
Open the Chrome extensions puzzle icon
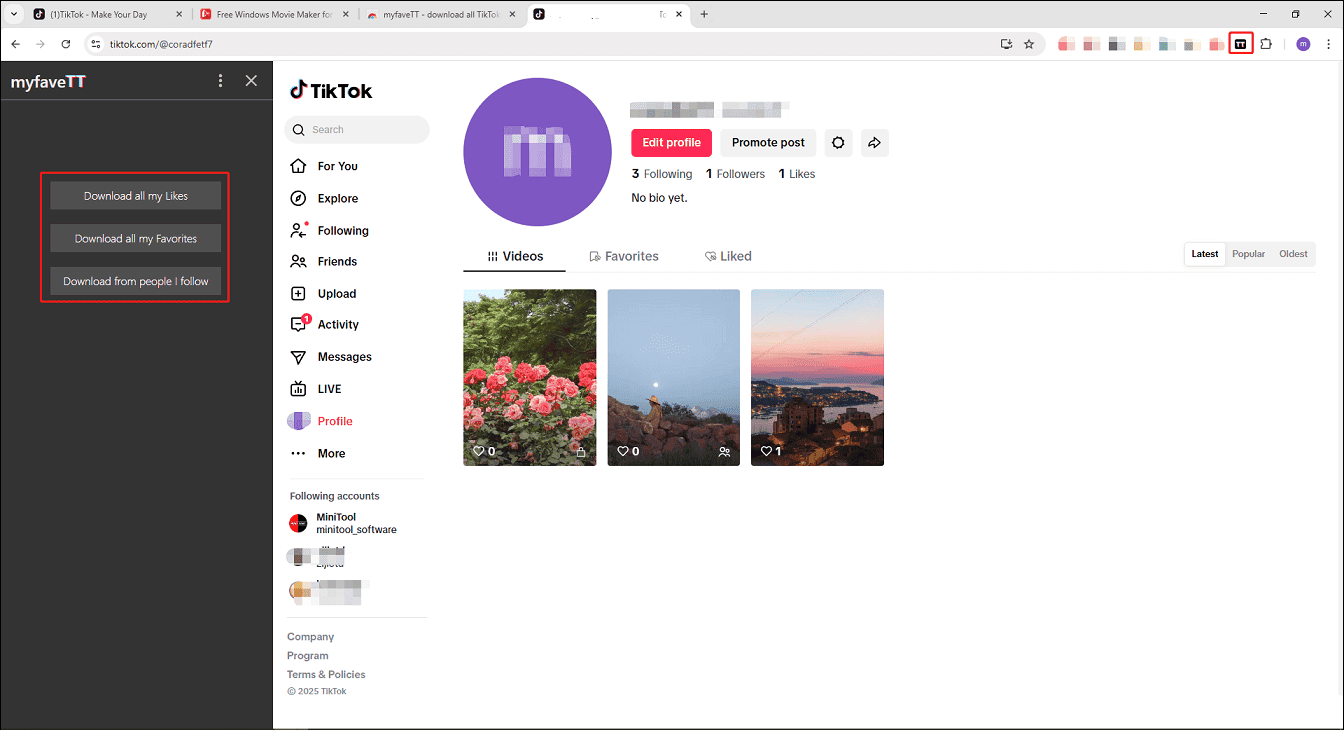[1266, 44]
